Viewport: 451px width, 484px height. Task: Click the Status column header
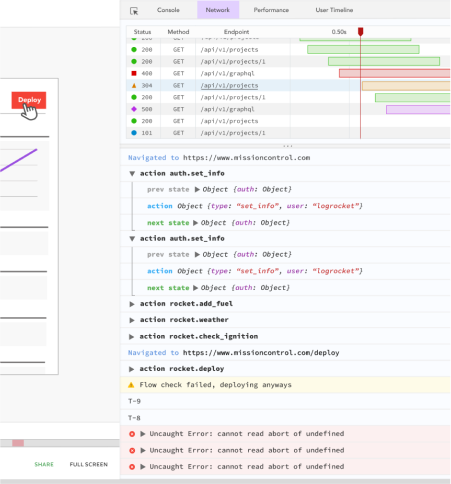click(x=142, y=32)
